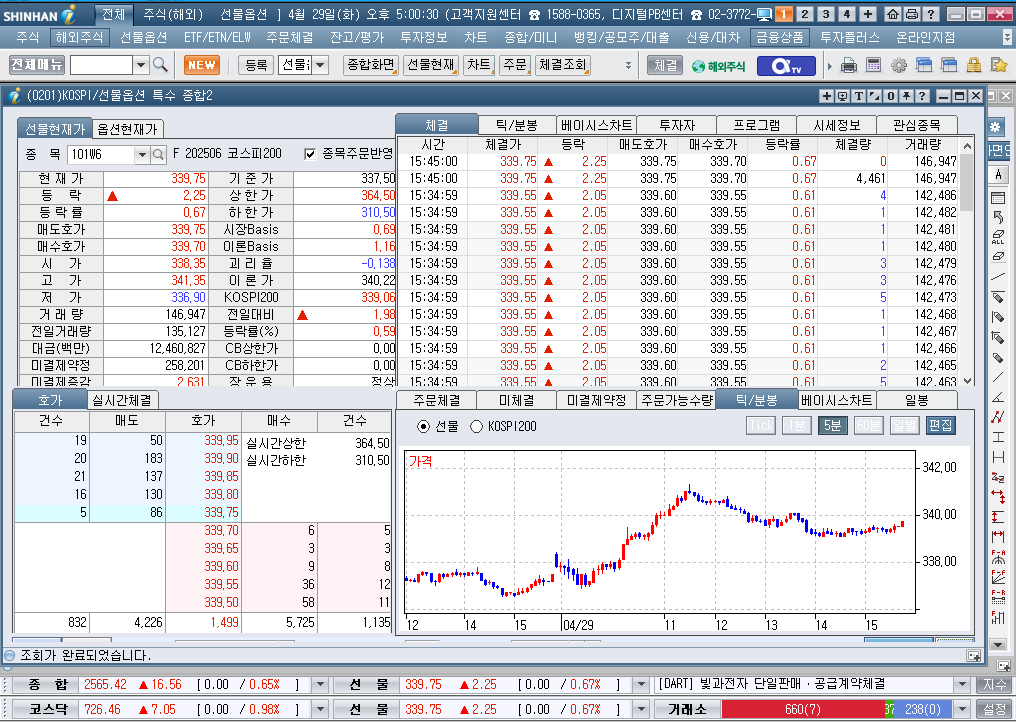Click the T font icon in window header

[859, 96]
